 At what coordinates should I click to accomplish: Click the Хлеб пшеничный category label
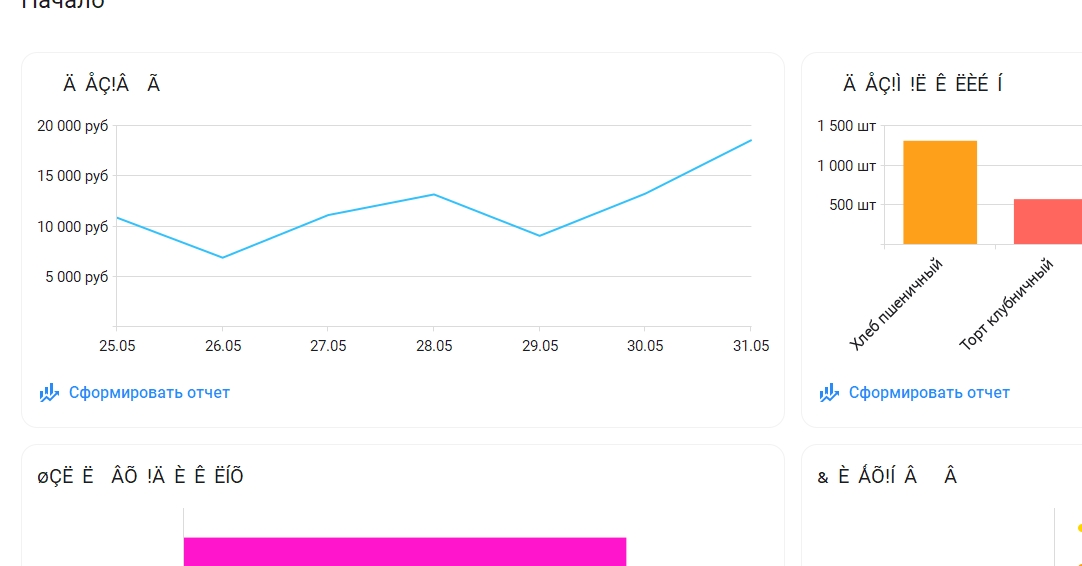click(896, 304)
